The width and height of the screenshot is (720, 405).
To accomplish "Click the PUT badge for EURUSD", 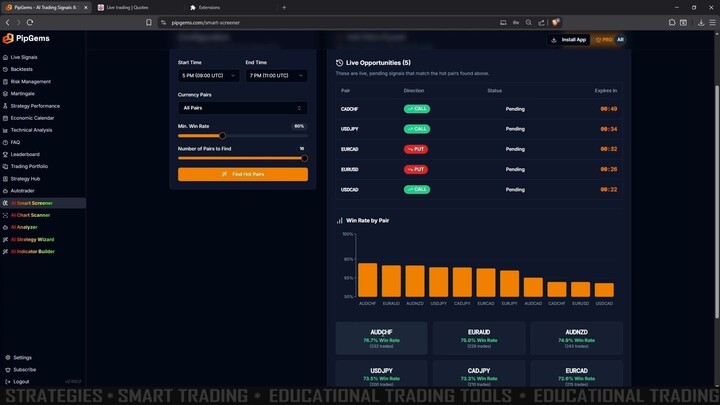I will click(x=416, y=169).
